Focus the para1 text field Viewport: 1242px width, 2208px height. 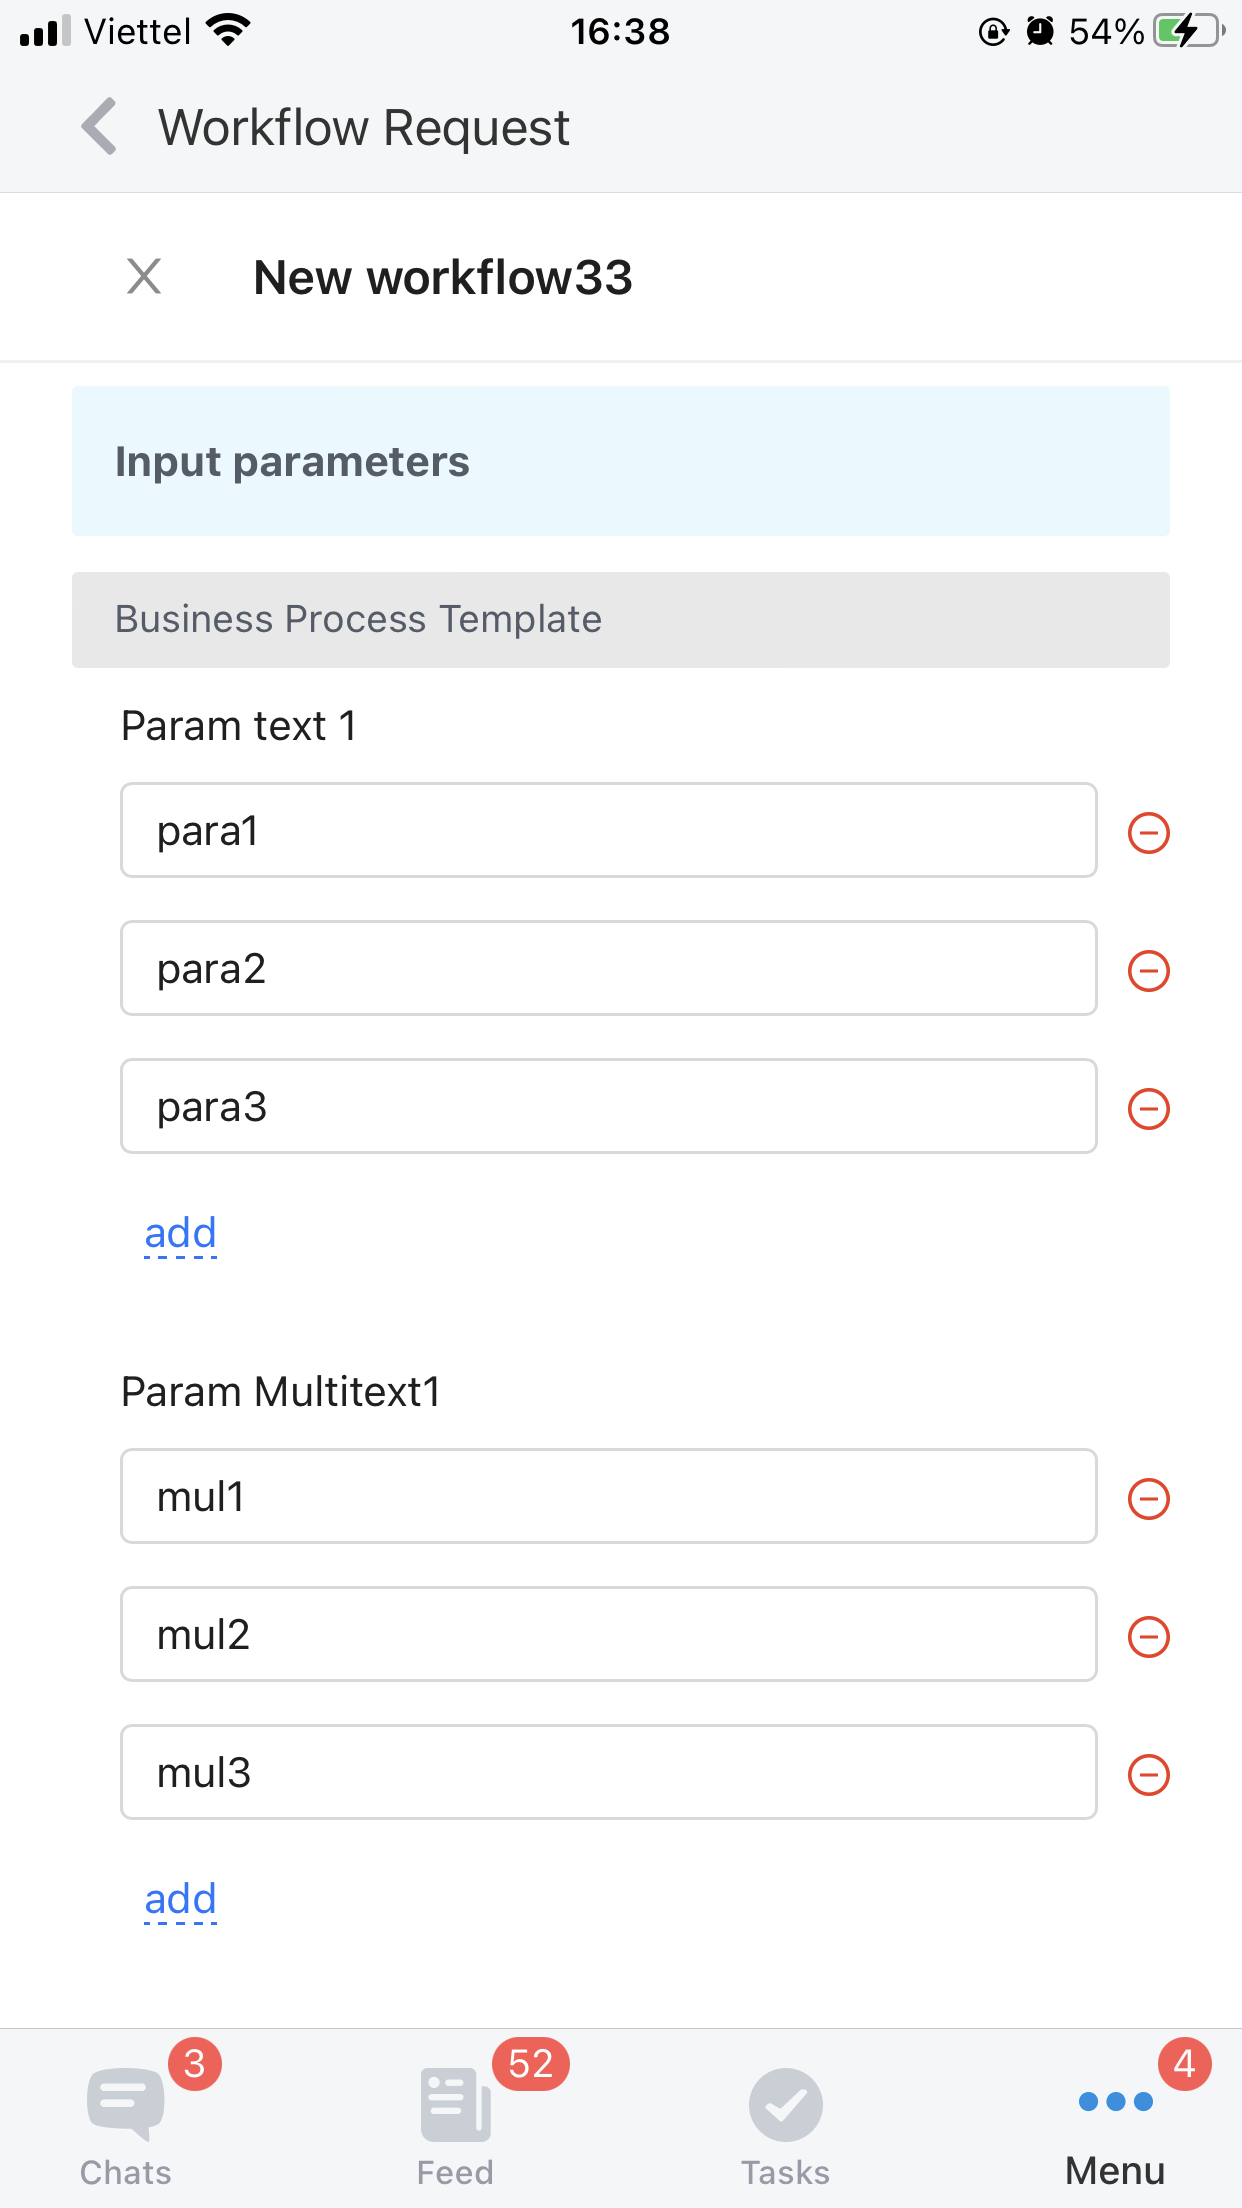pos(608,830)
